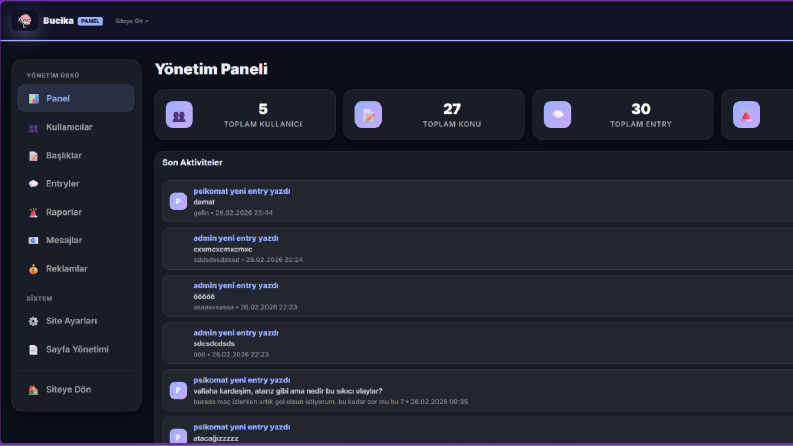Click the Kullanıcılar people icon

click(33, 127)
